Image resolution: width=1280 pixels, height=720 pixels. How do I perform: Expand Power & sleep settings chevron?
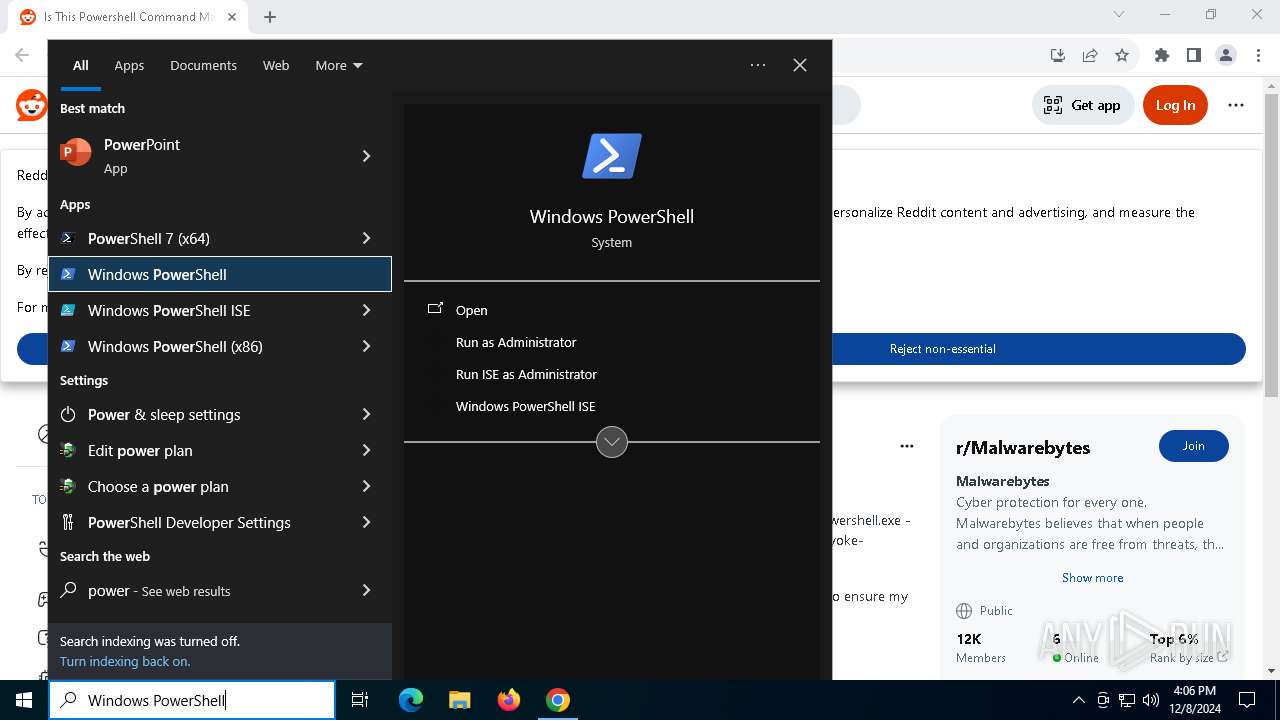[367, 414]
